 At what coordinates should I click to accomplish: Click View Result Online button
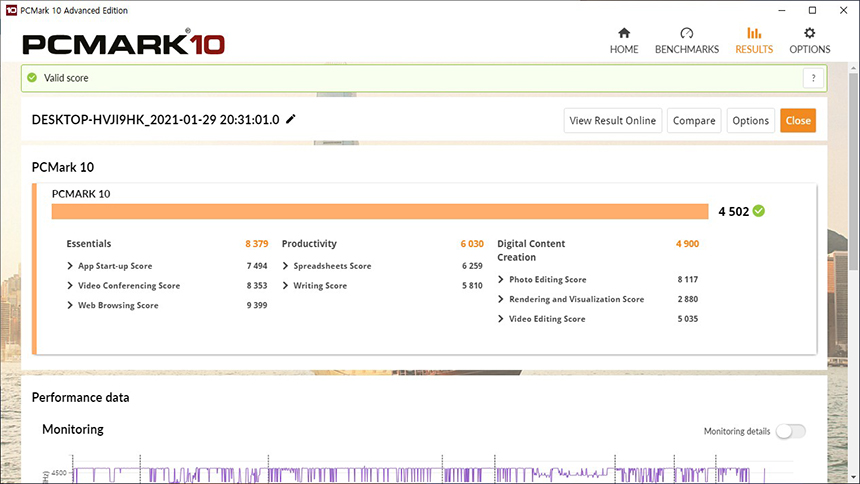click(x=613, y=121)
